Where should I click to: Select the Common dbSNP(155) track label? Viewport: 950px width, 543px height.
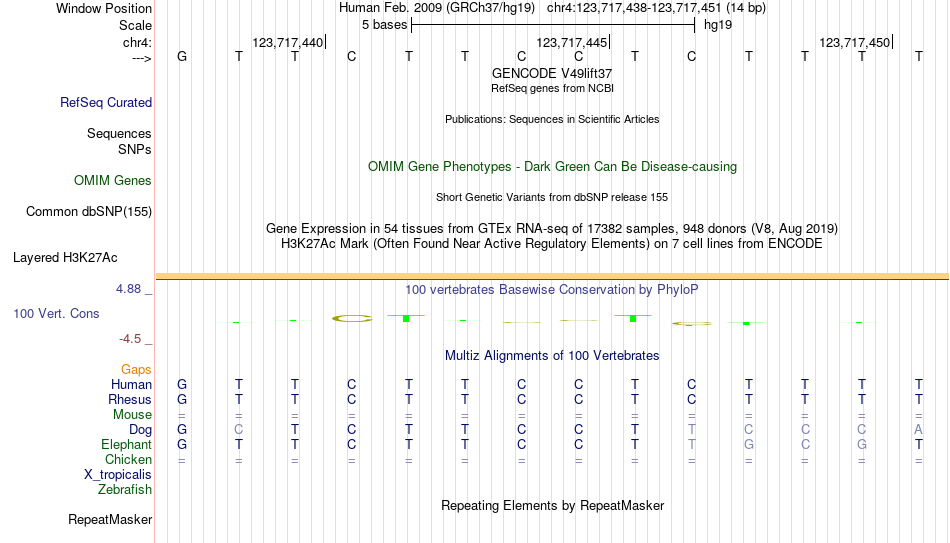89,212
